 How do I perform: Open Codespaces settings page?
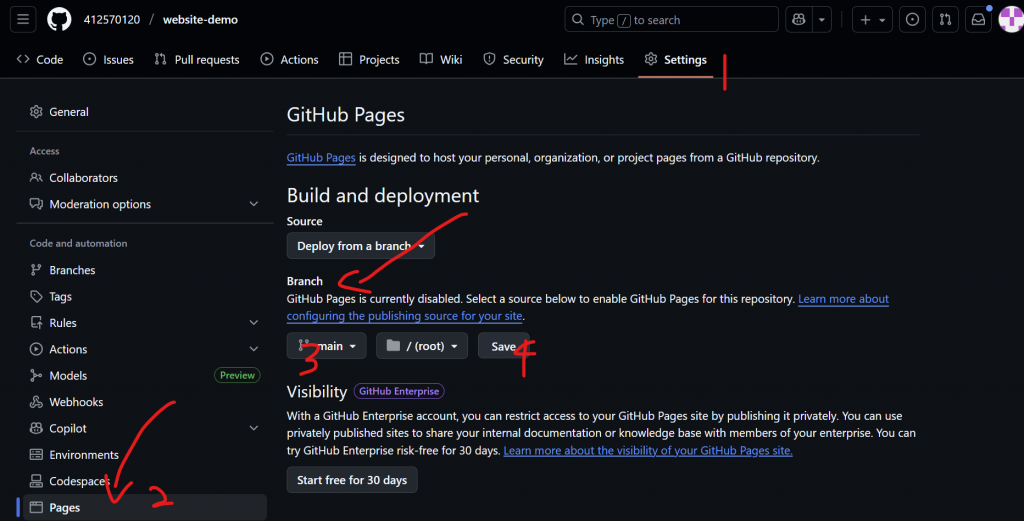(x=144, y=481)
